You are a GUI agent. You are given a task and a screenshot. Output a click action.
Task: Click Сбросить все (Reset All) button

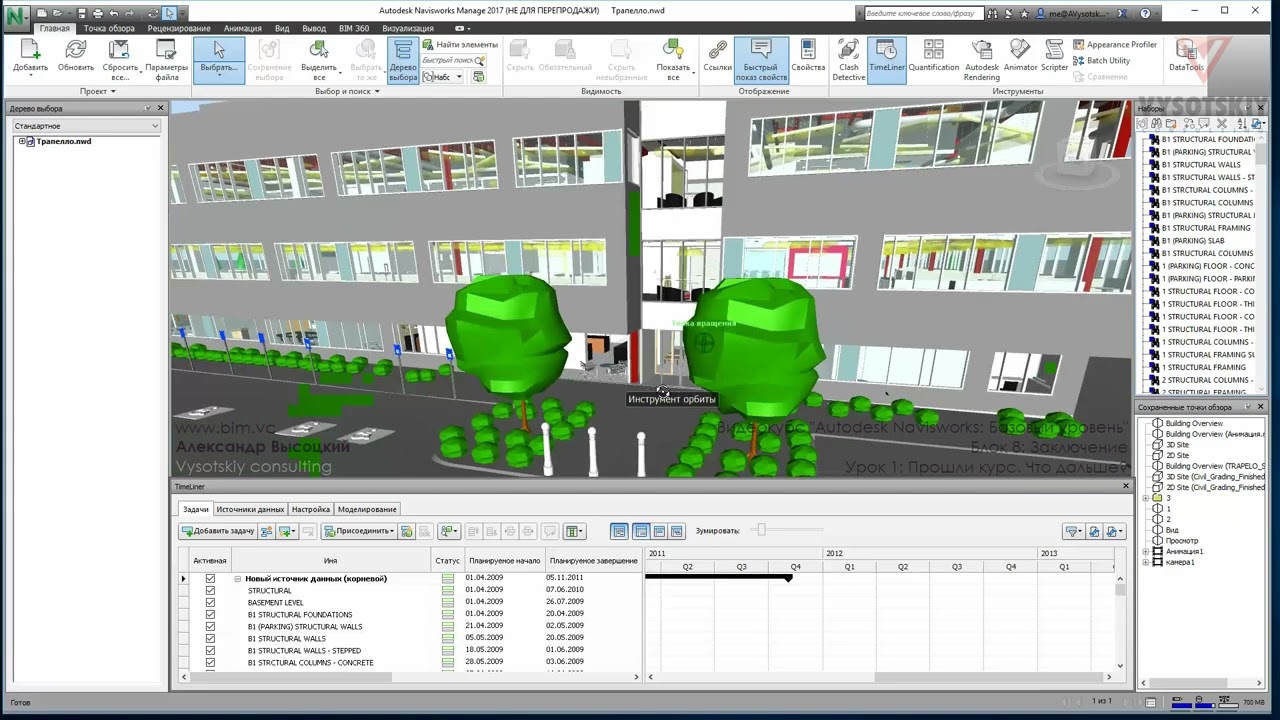tap(120, 60)
